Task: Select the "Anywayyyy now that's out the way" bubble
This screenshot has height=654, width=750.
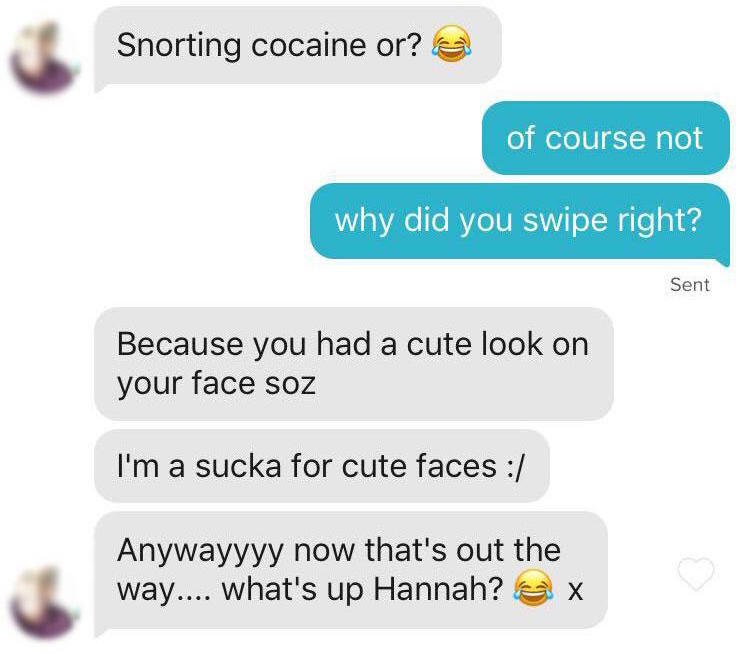Action: (351, 571)
